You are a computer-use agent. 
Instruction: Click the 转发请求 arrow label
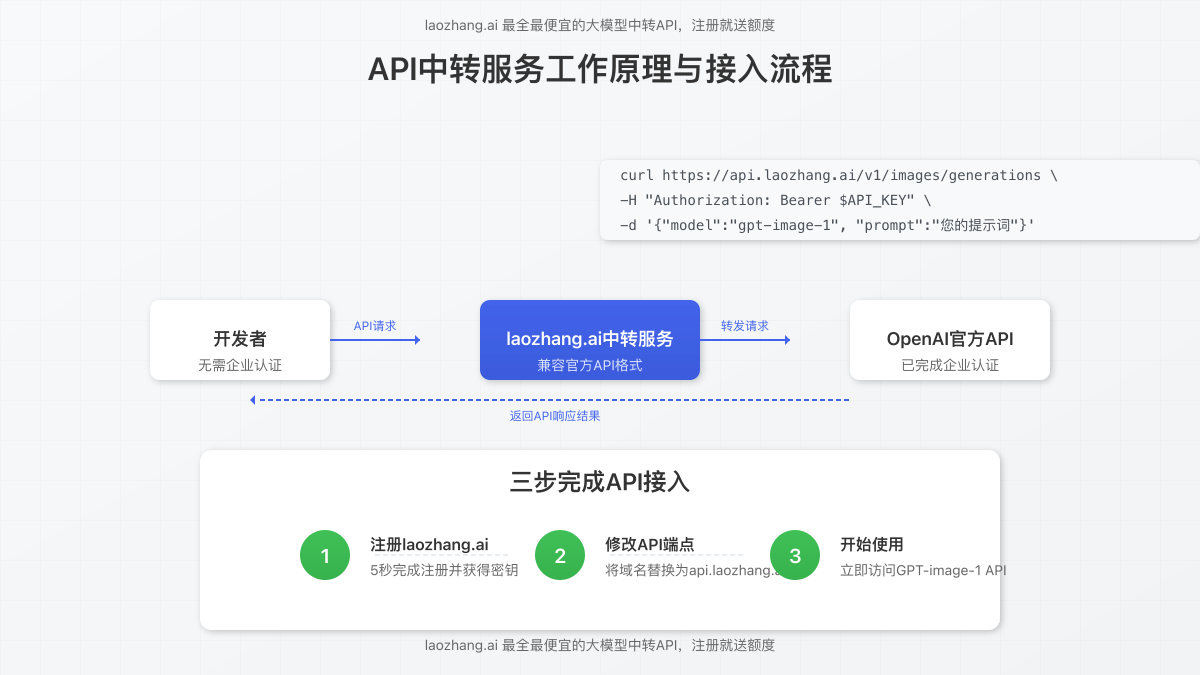pyautogui.click(x=745, y=326)
